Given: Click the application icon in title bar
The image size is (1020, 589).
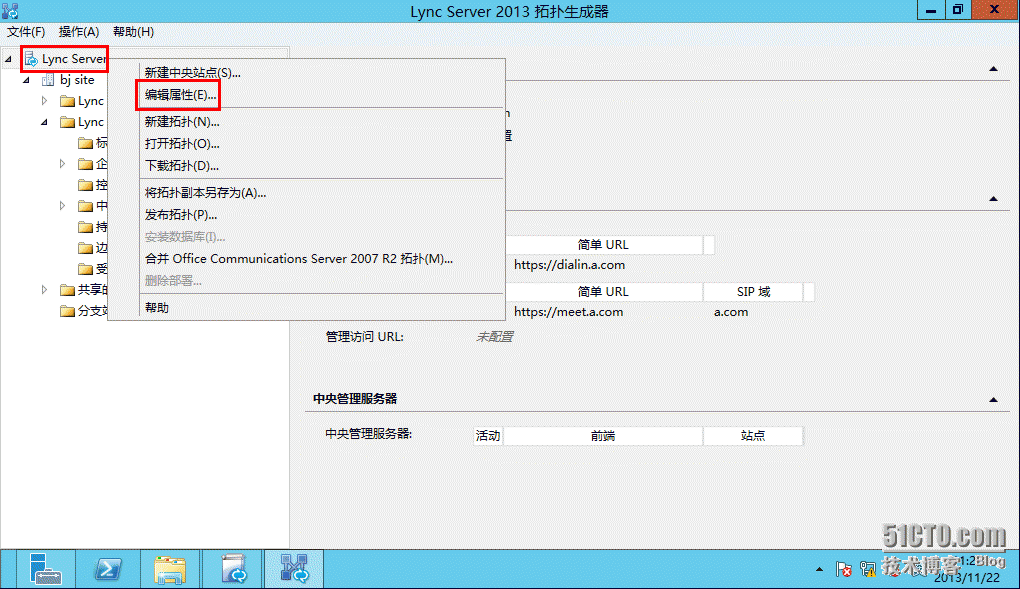Looking at the screenshot, I should [10, 10].
